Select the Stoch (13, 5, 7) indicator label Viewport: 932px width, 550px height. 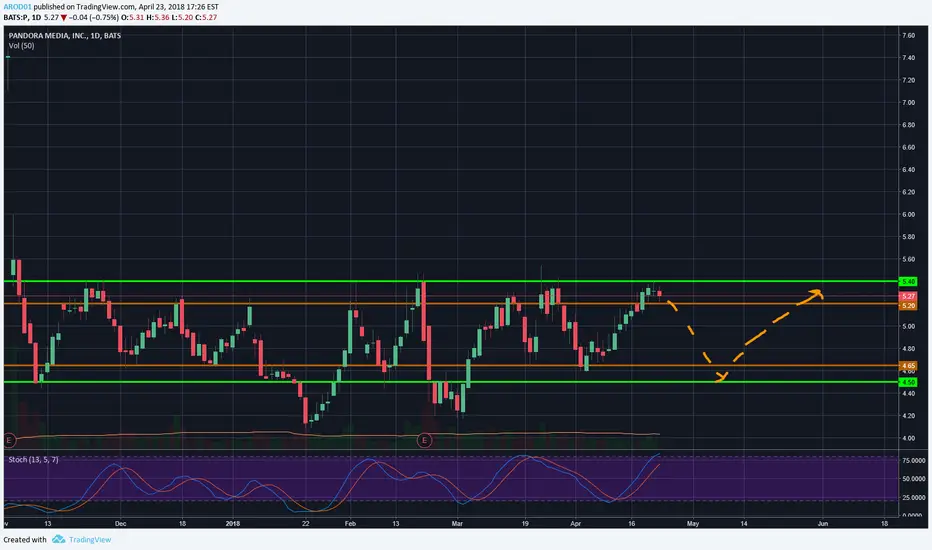[33, 460]
